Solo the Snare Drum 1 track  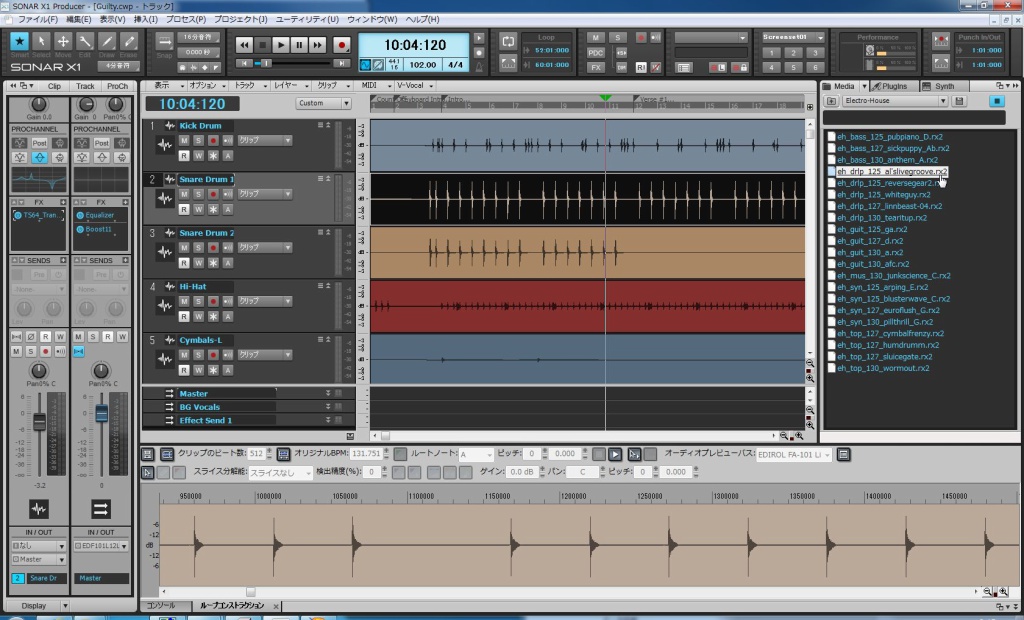click(199, 194)
